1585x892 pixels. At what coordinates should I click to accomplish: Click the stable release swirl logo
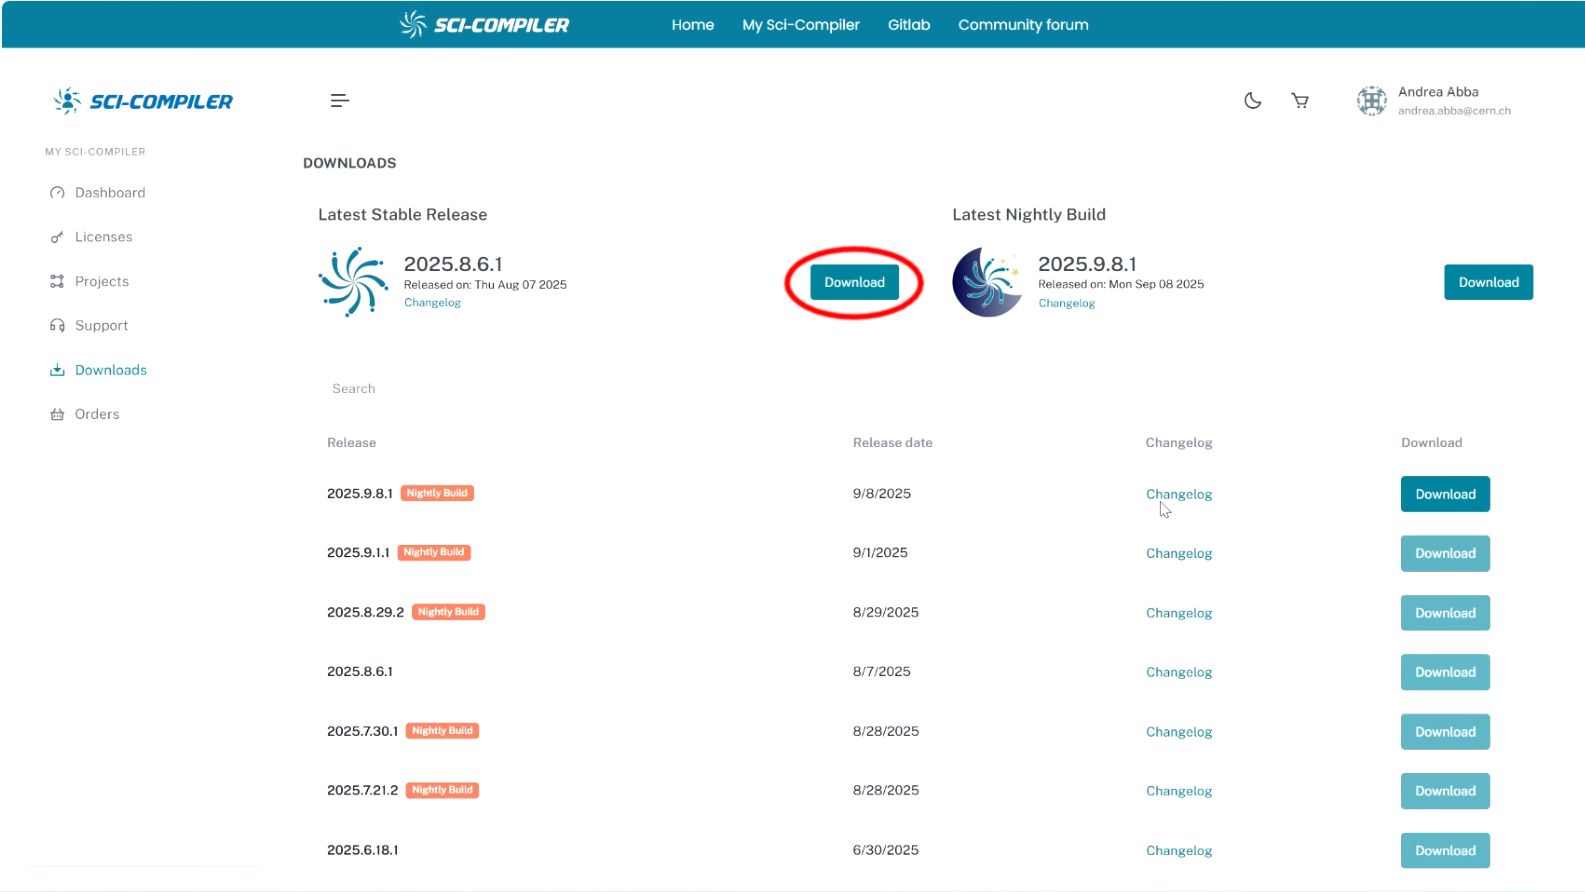pos(353,282)
